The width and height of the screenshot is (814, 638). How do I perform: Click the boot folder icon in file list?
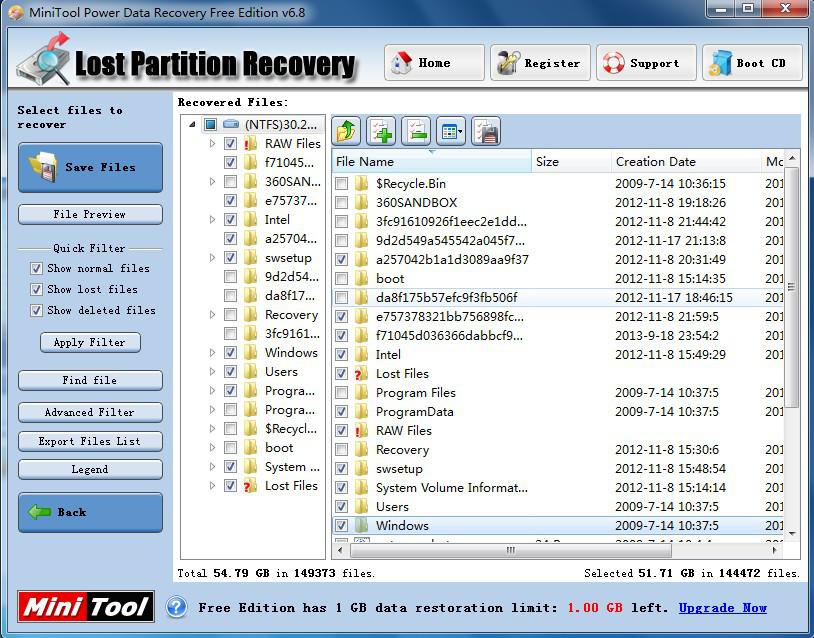[x=361, y=279]
